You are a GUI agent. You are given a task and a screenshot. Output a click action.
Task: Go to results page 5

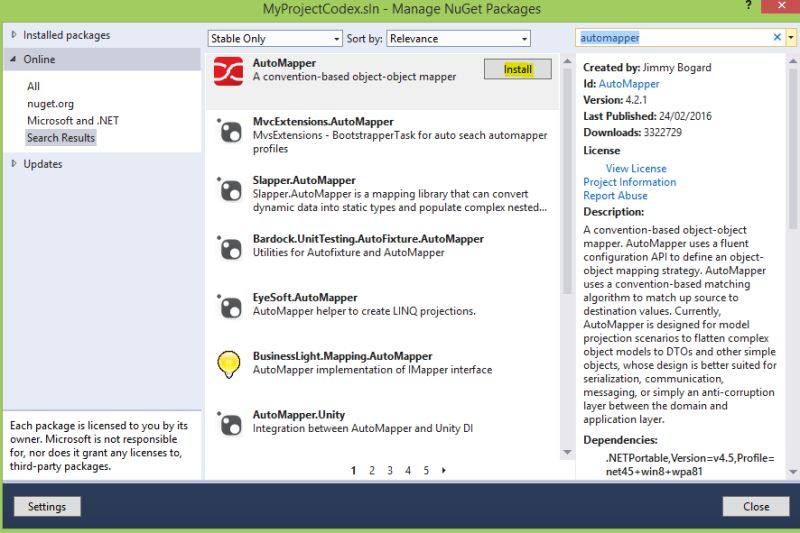(426, 470)
